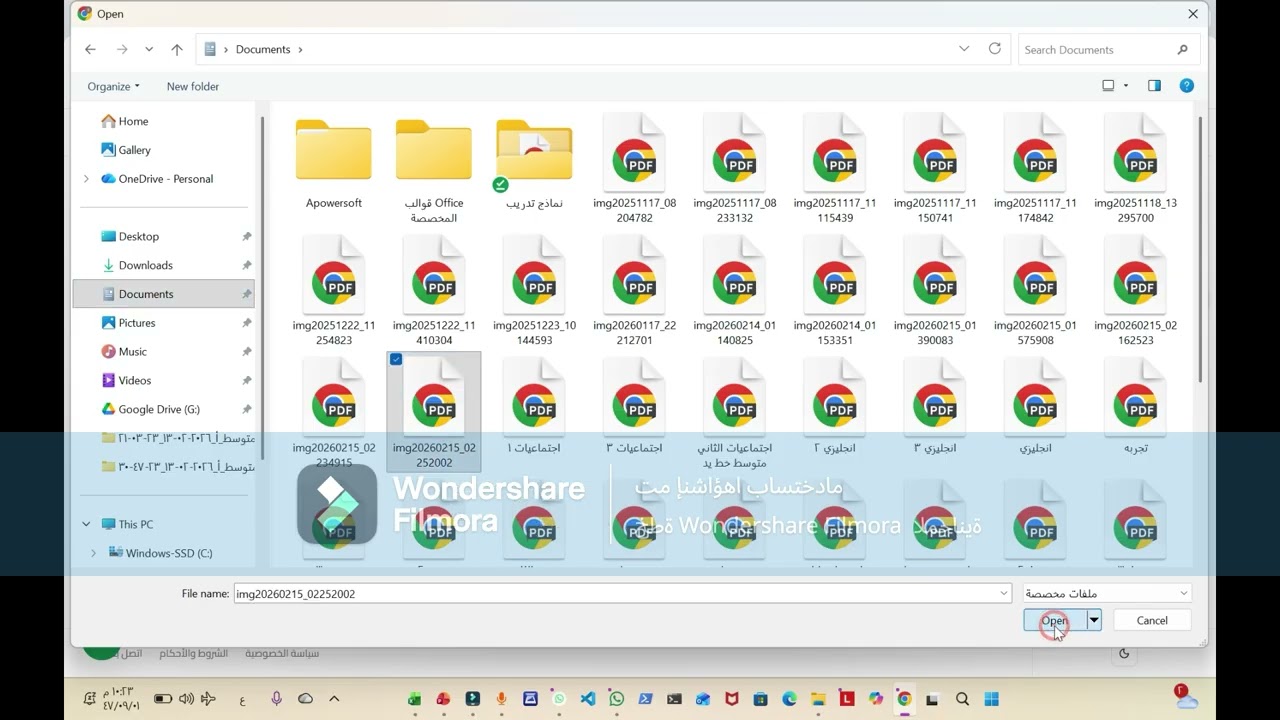Expand the recent locations dropdown
The image size is (1280, 720).
pos(149,49)
